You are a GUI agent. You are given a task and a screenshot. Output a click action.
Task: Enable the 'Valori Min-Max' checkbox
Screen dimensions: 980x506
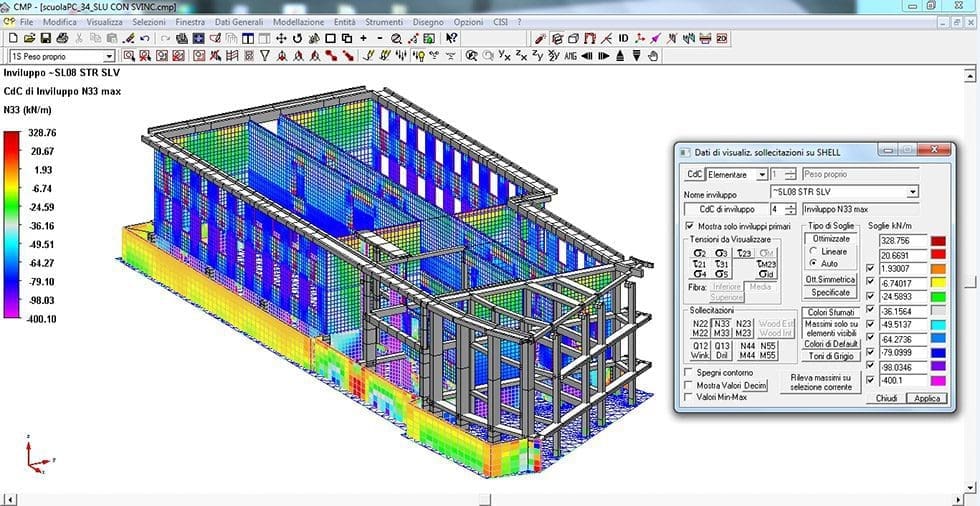coord(688,397)
